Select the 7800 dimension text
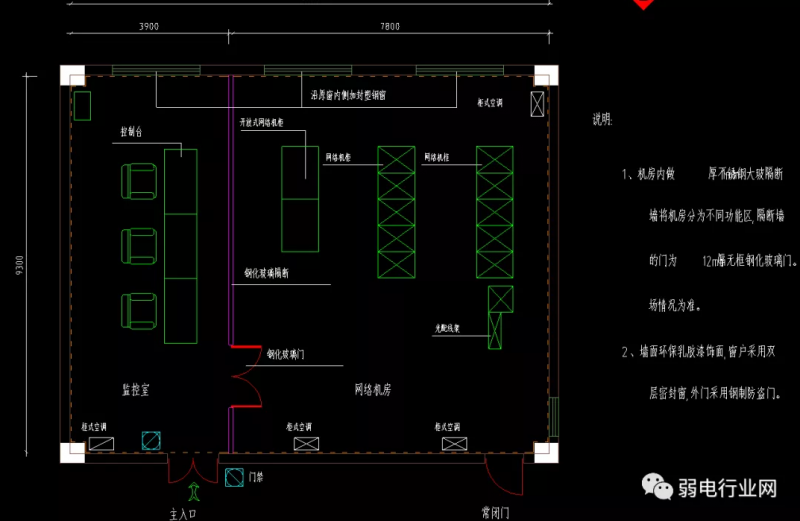This screenshot has height=521, width=800. click(x=389, y=26)
